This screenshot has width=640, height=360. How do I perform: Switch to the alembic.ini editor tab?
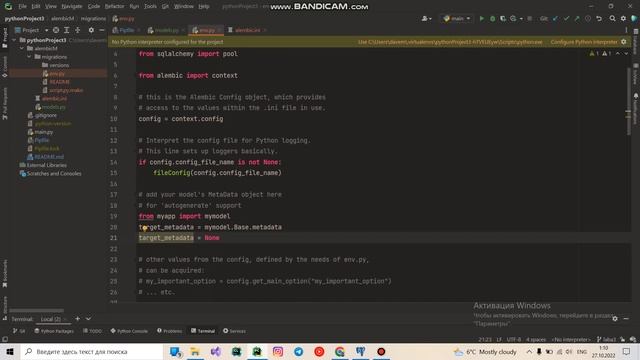pos(246,30)
